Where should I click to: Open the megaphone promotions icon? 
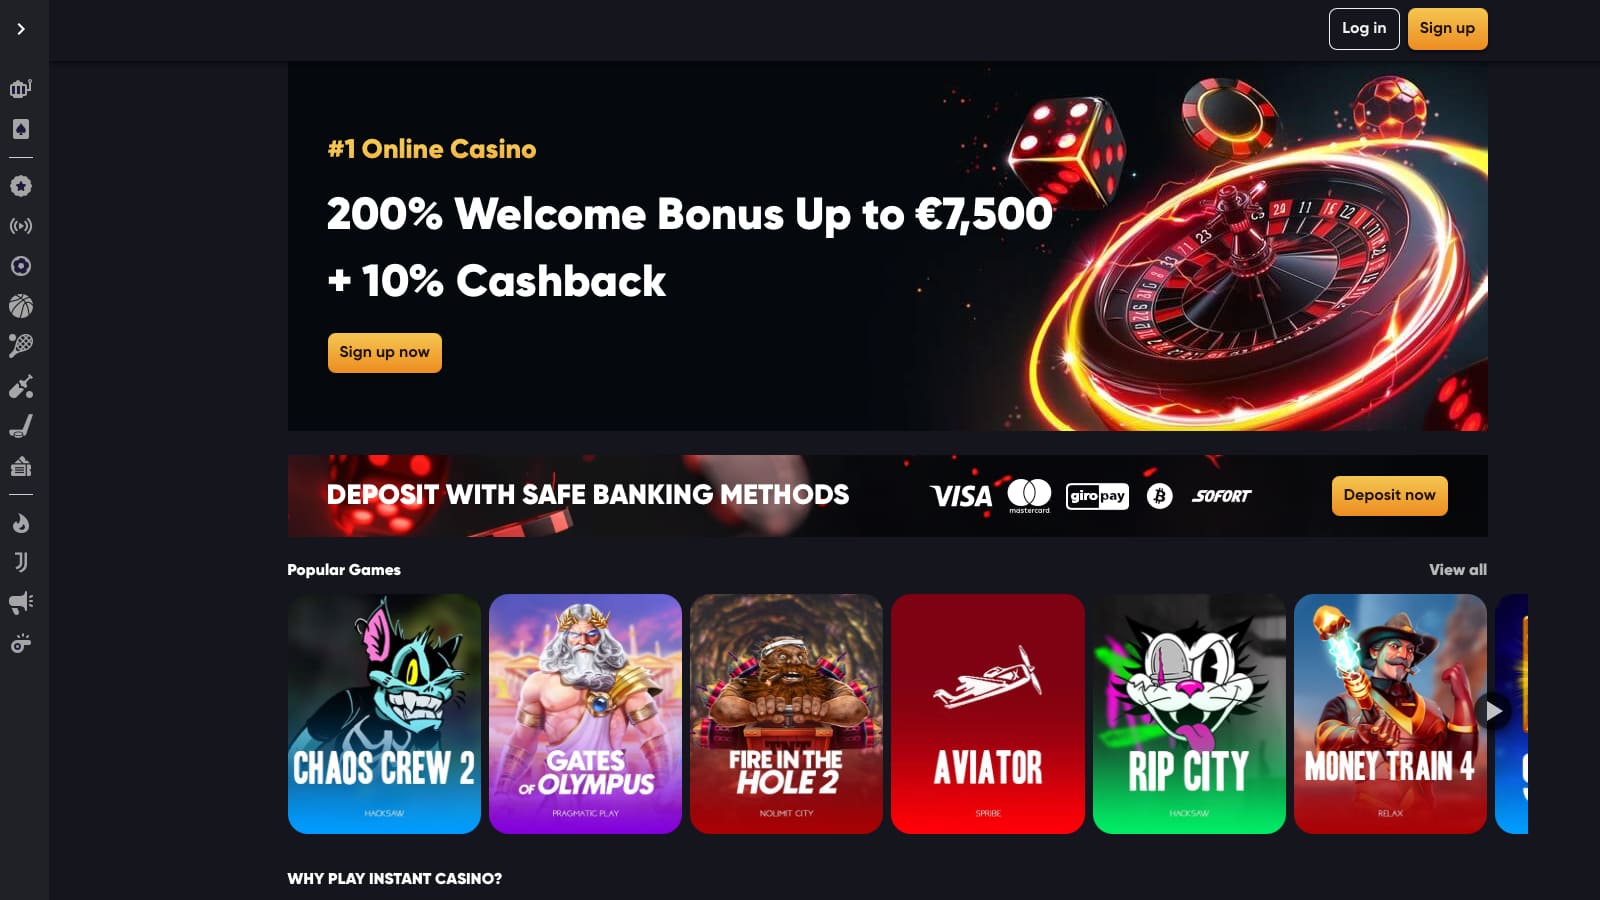pyautogui.click(x=21, y=603)
